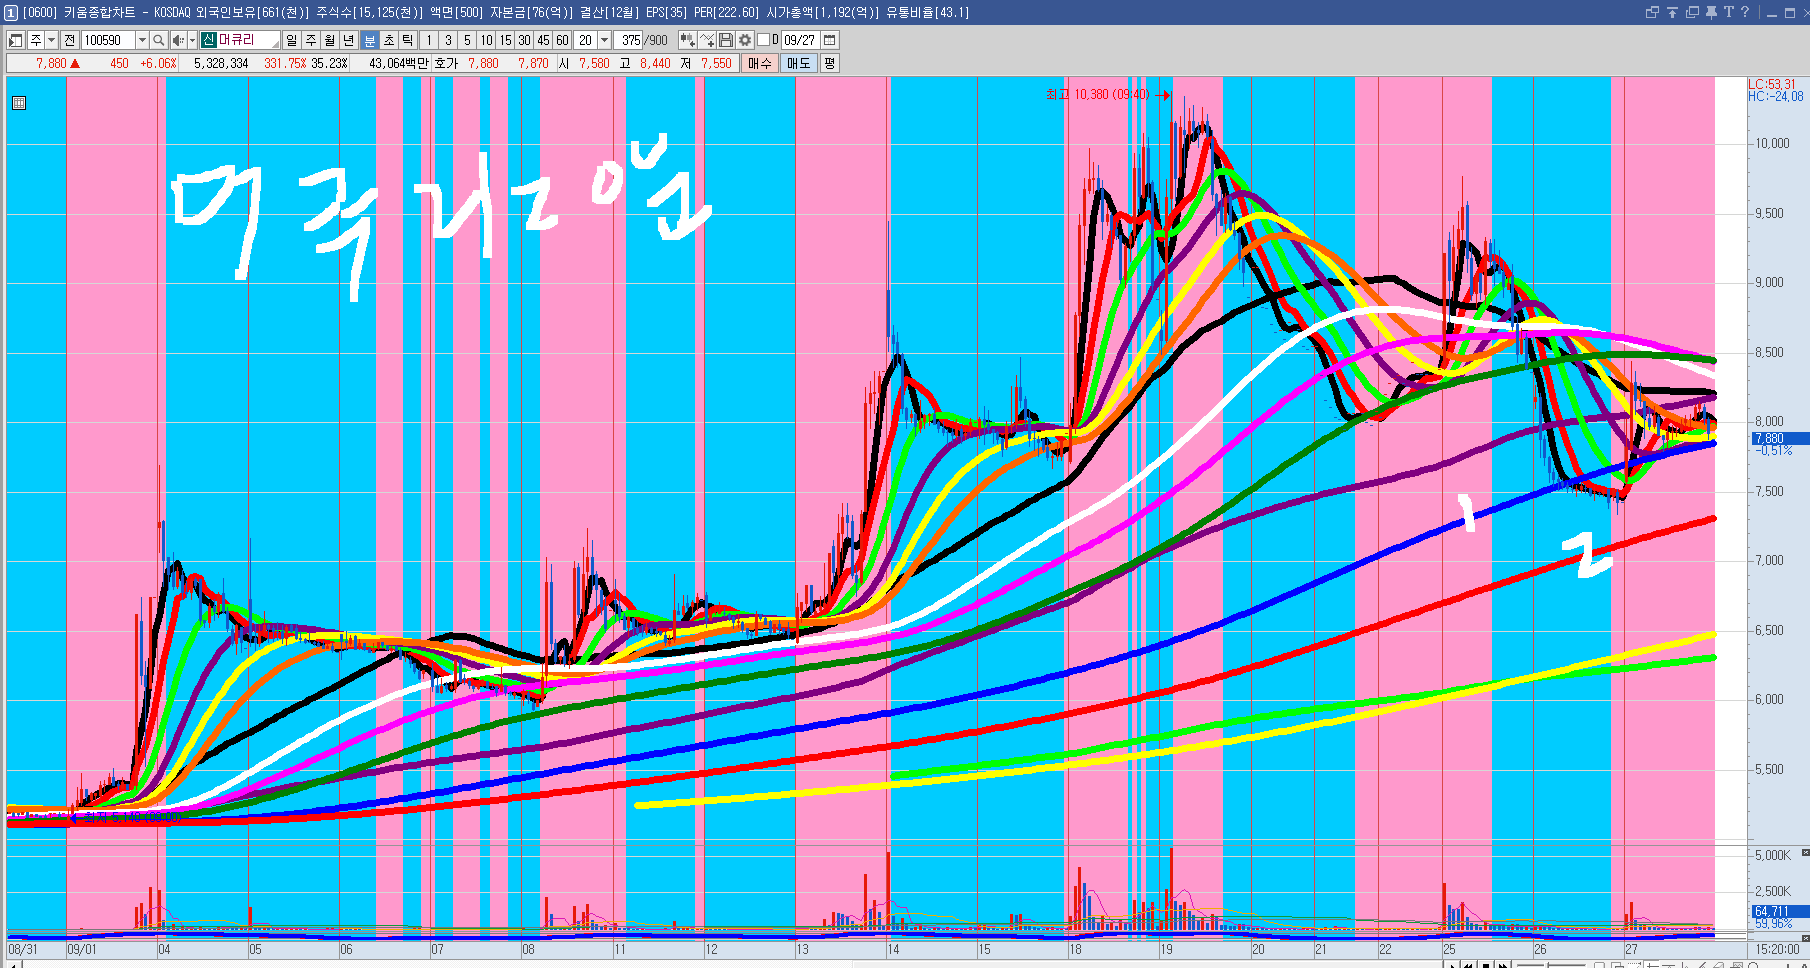This screenshot has height=968, width=1810.
Task: Toggle the D checkbox beside date field
Action: pyautogui.click(x=764, y=40)
